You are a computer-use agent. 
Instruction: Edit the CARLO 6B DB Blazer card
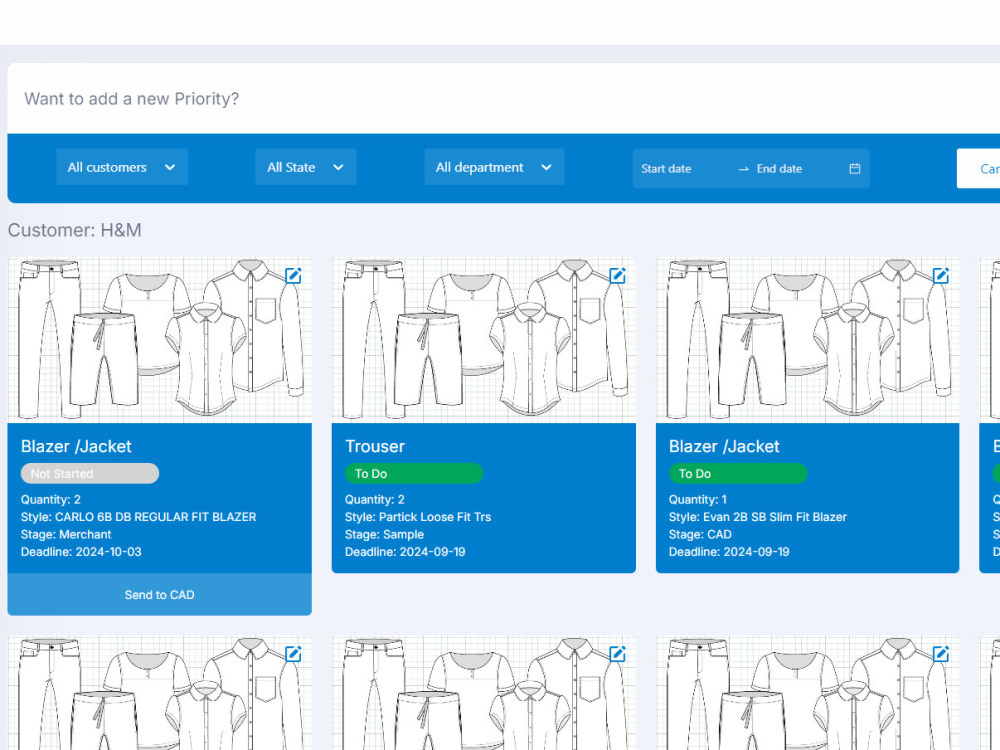click(293, 276)
